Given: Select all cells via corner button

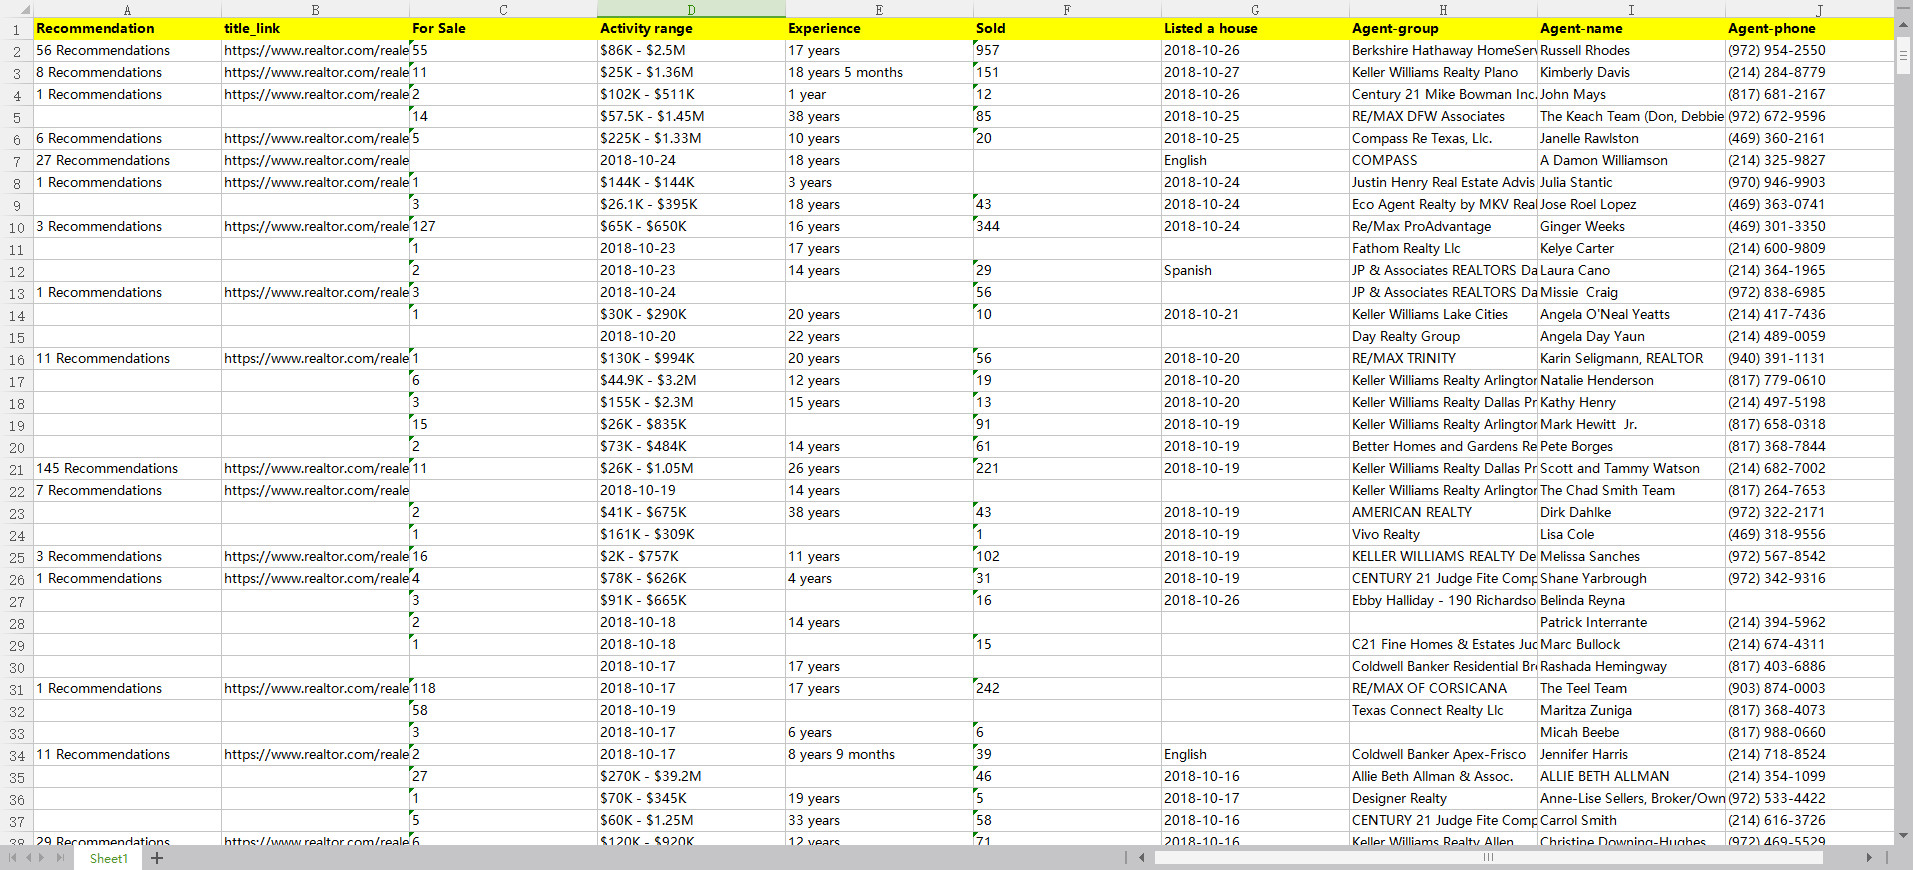Looking at the screenshot, I should click(x=16, y=9).
